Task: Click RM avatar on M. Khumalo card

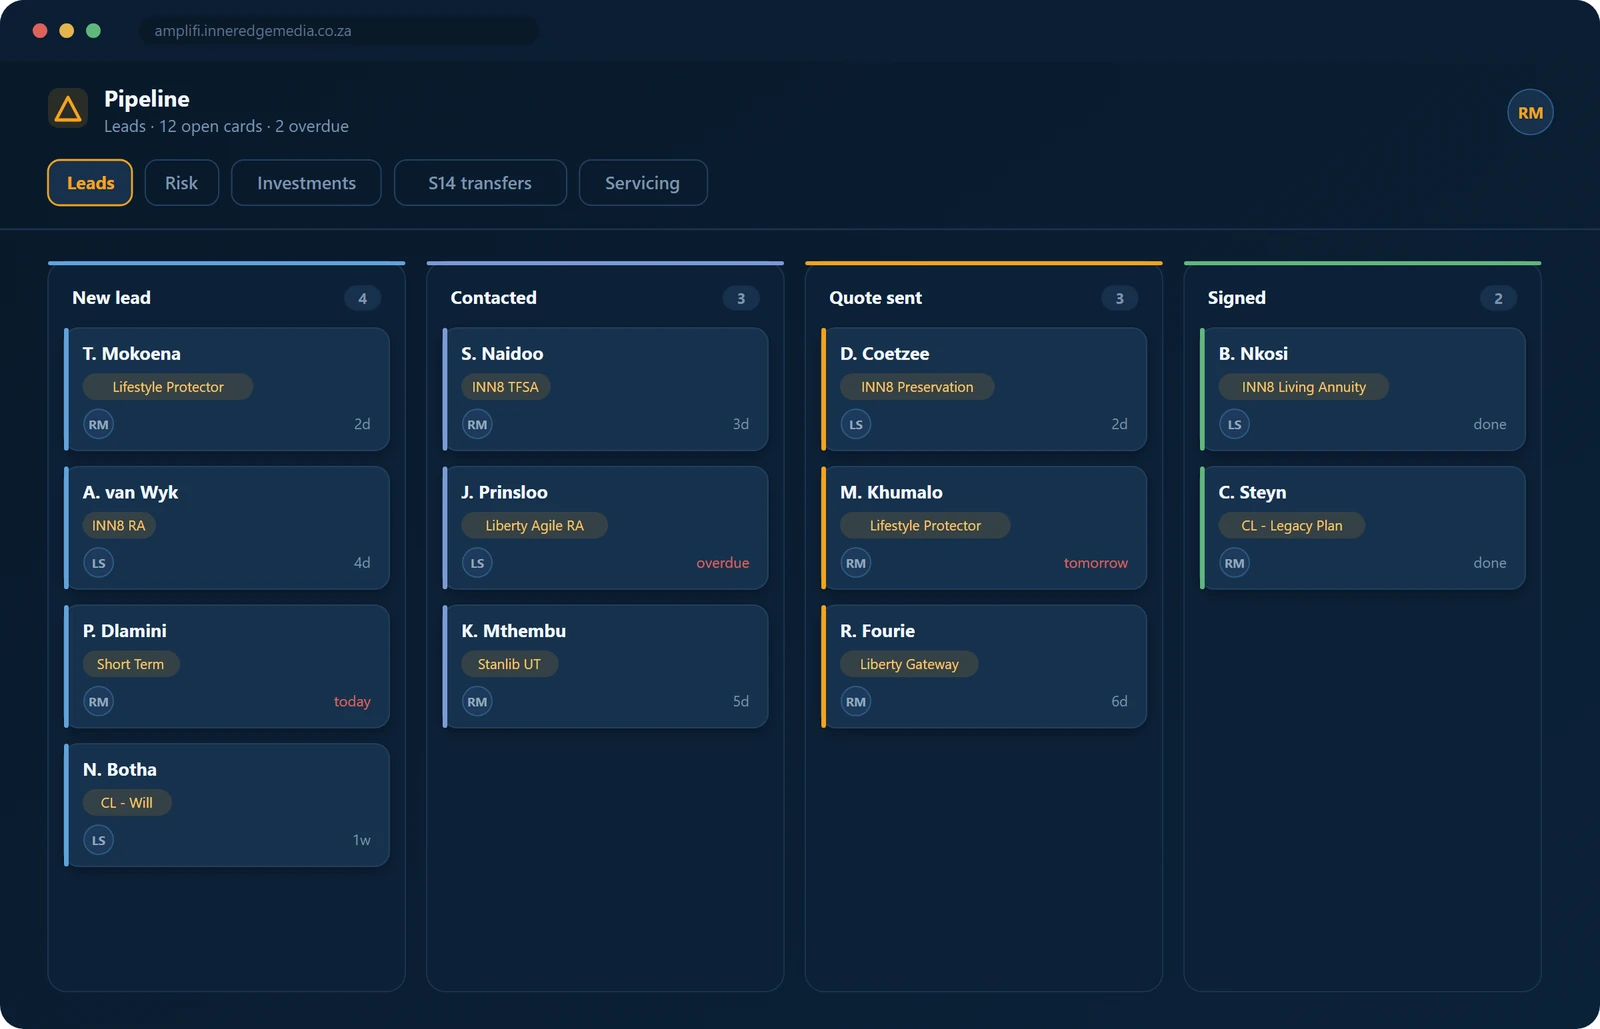Action: 856,563
